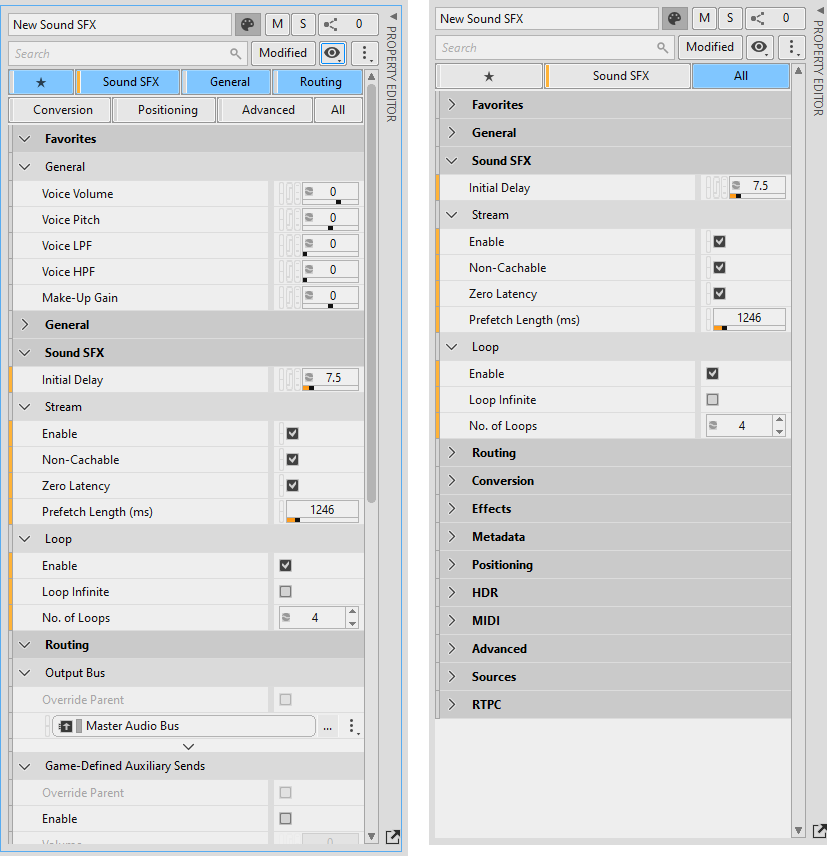Enable Loop Infinite checkbox in left panel
Viewport: 827px width, 856px height.
pos(286,592)
